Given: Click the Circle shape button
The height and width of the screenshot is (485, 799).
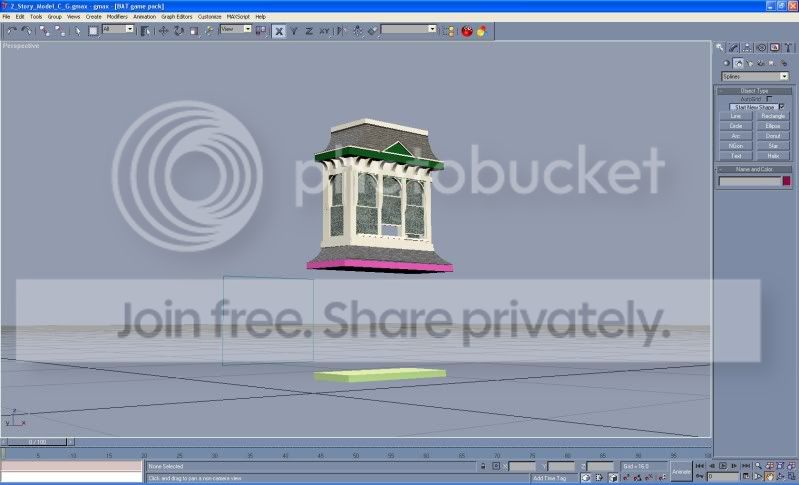Looking at the screenshot, I should 736,126.
